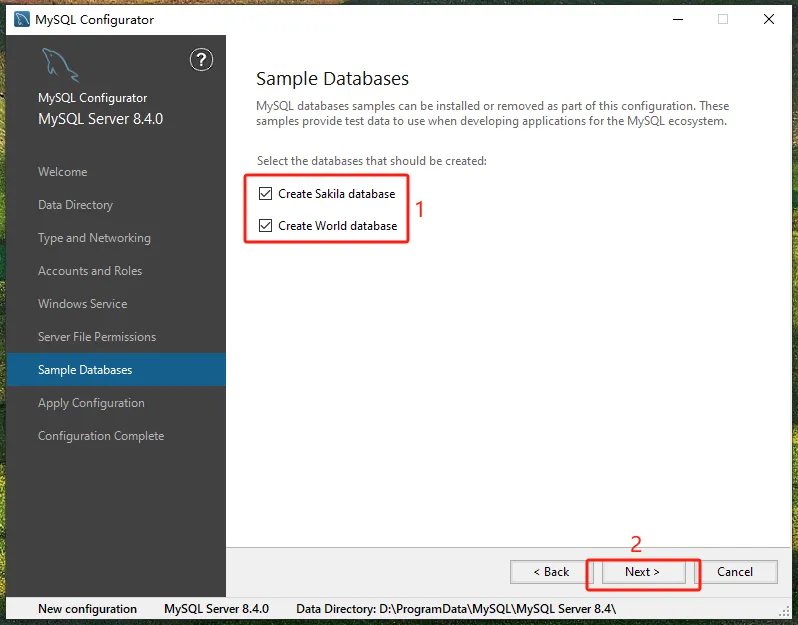Click 'MySQL Server 8.4.0' in status bar
Screen dimensions: 798x625
pyautogui.click(x=216, y=609)
